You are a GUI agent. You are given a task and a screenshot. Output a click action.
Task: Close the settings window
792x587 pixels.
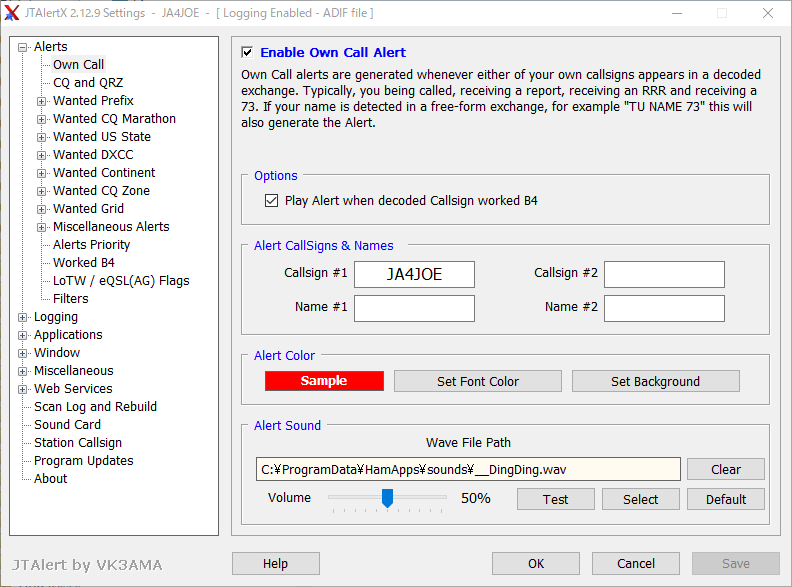768,13
